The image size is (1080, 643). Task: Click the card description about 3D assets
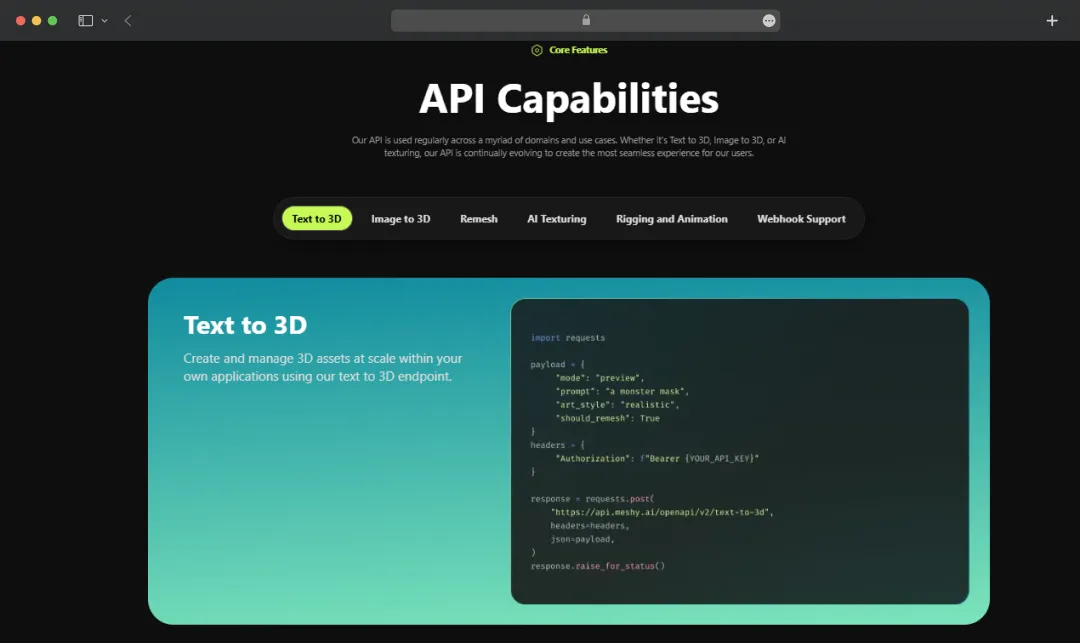[x=322, y=367]
